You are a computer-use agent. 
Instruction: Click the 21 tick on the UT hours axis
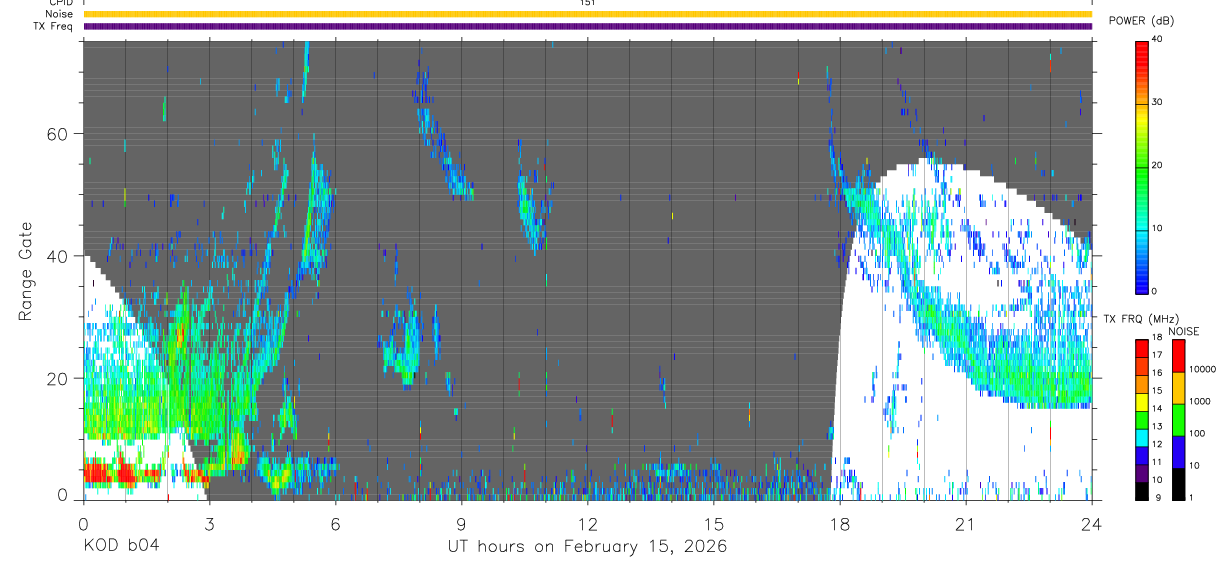click(x=965, y=523)
